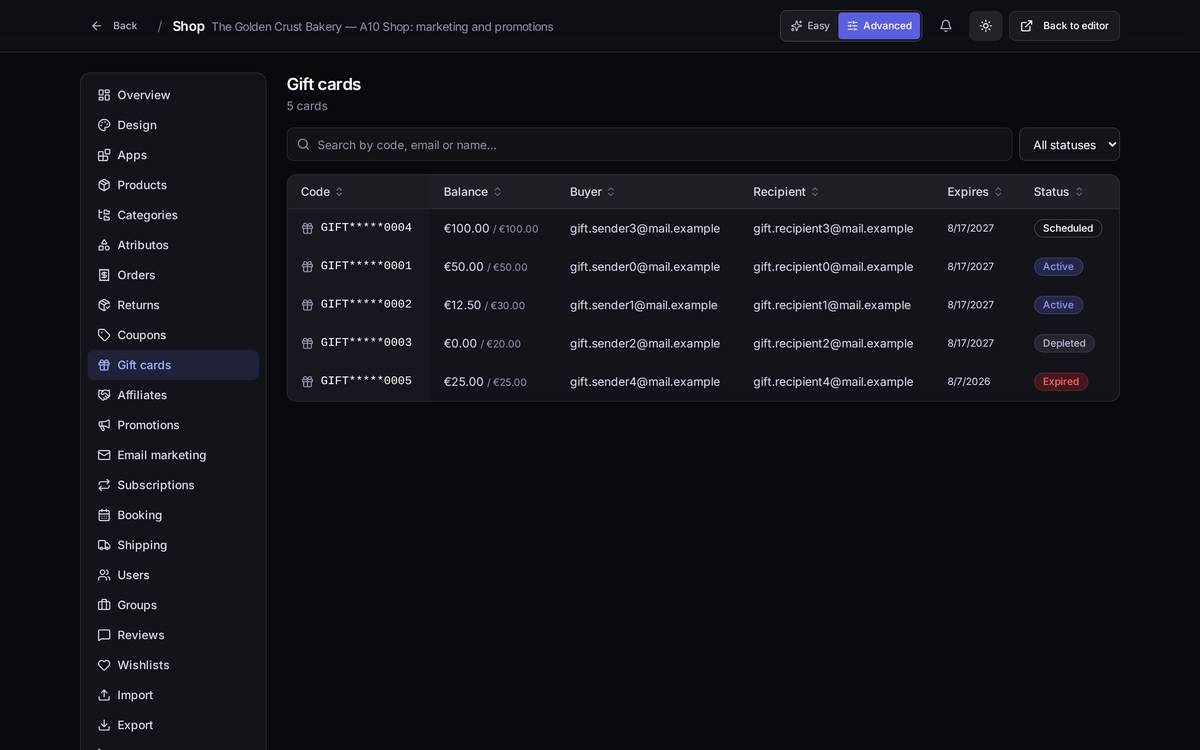Click the Back arrow button
The height and width of the screenshot is (750, 1200).
tap(114, 26)
